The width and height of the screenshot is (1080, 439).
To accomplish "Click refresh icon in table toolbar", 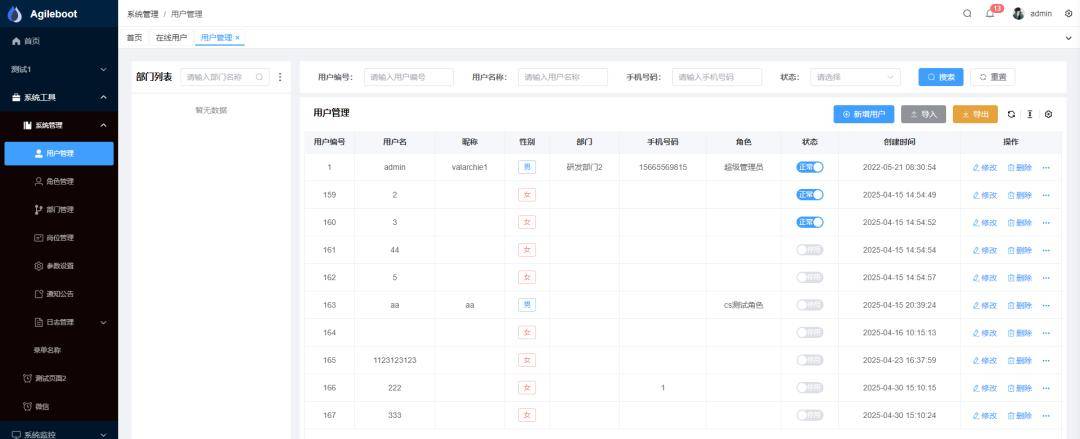I will (x=1011, y=114).
